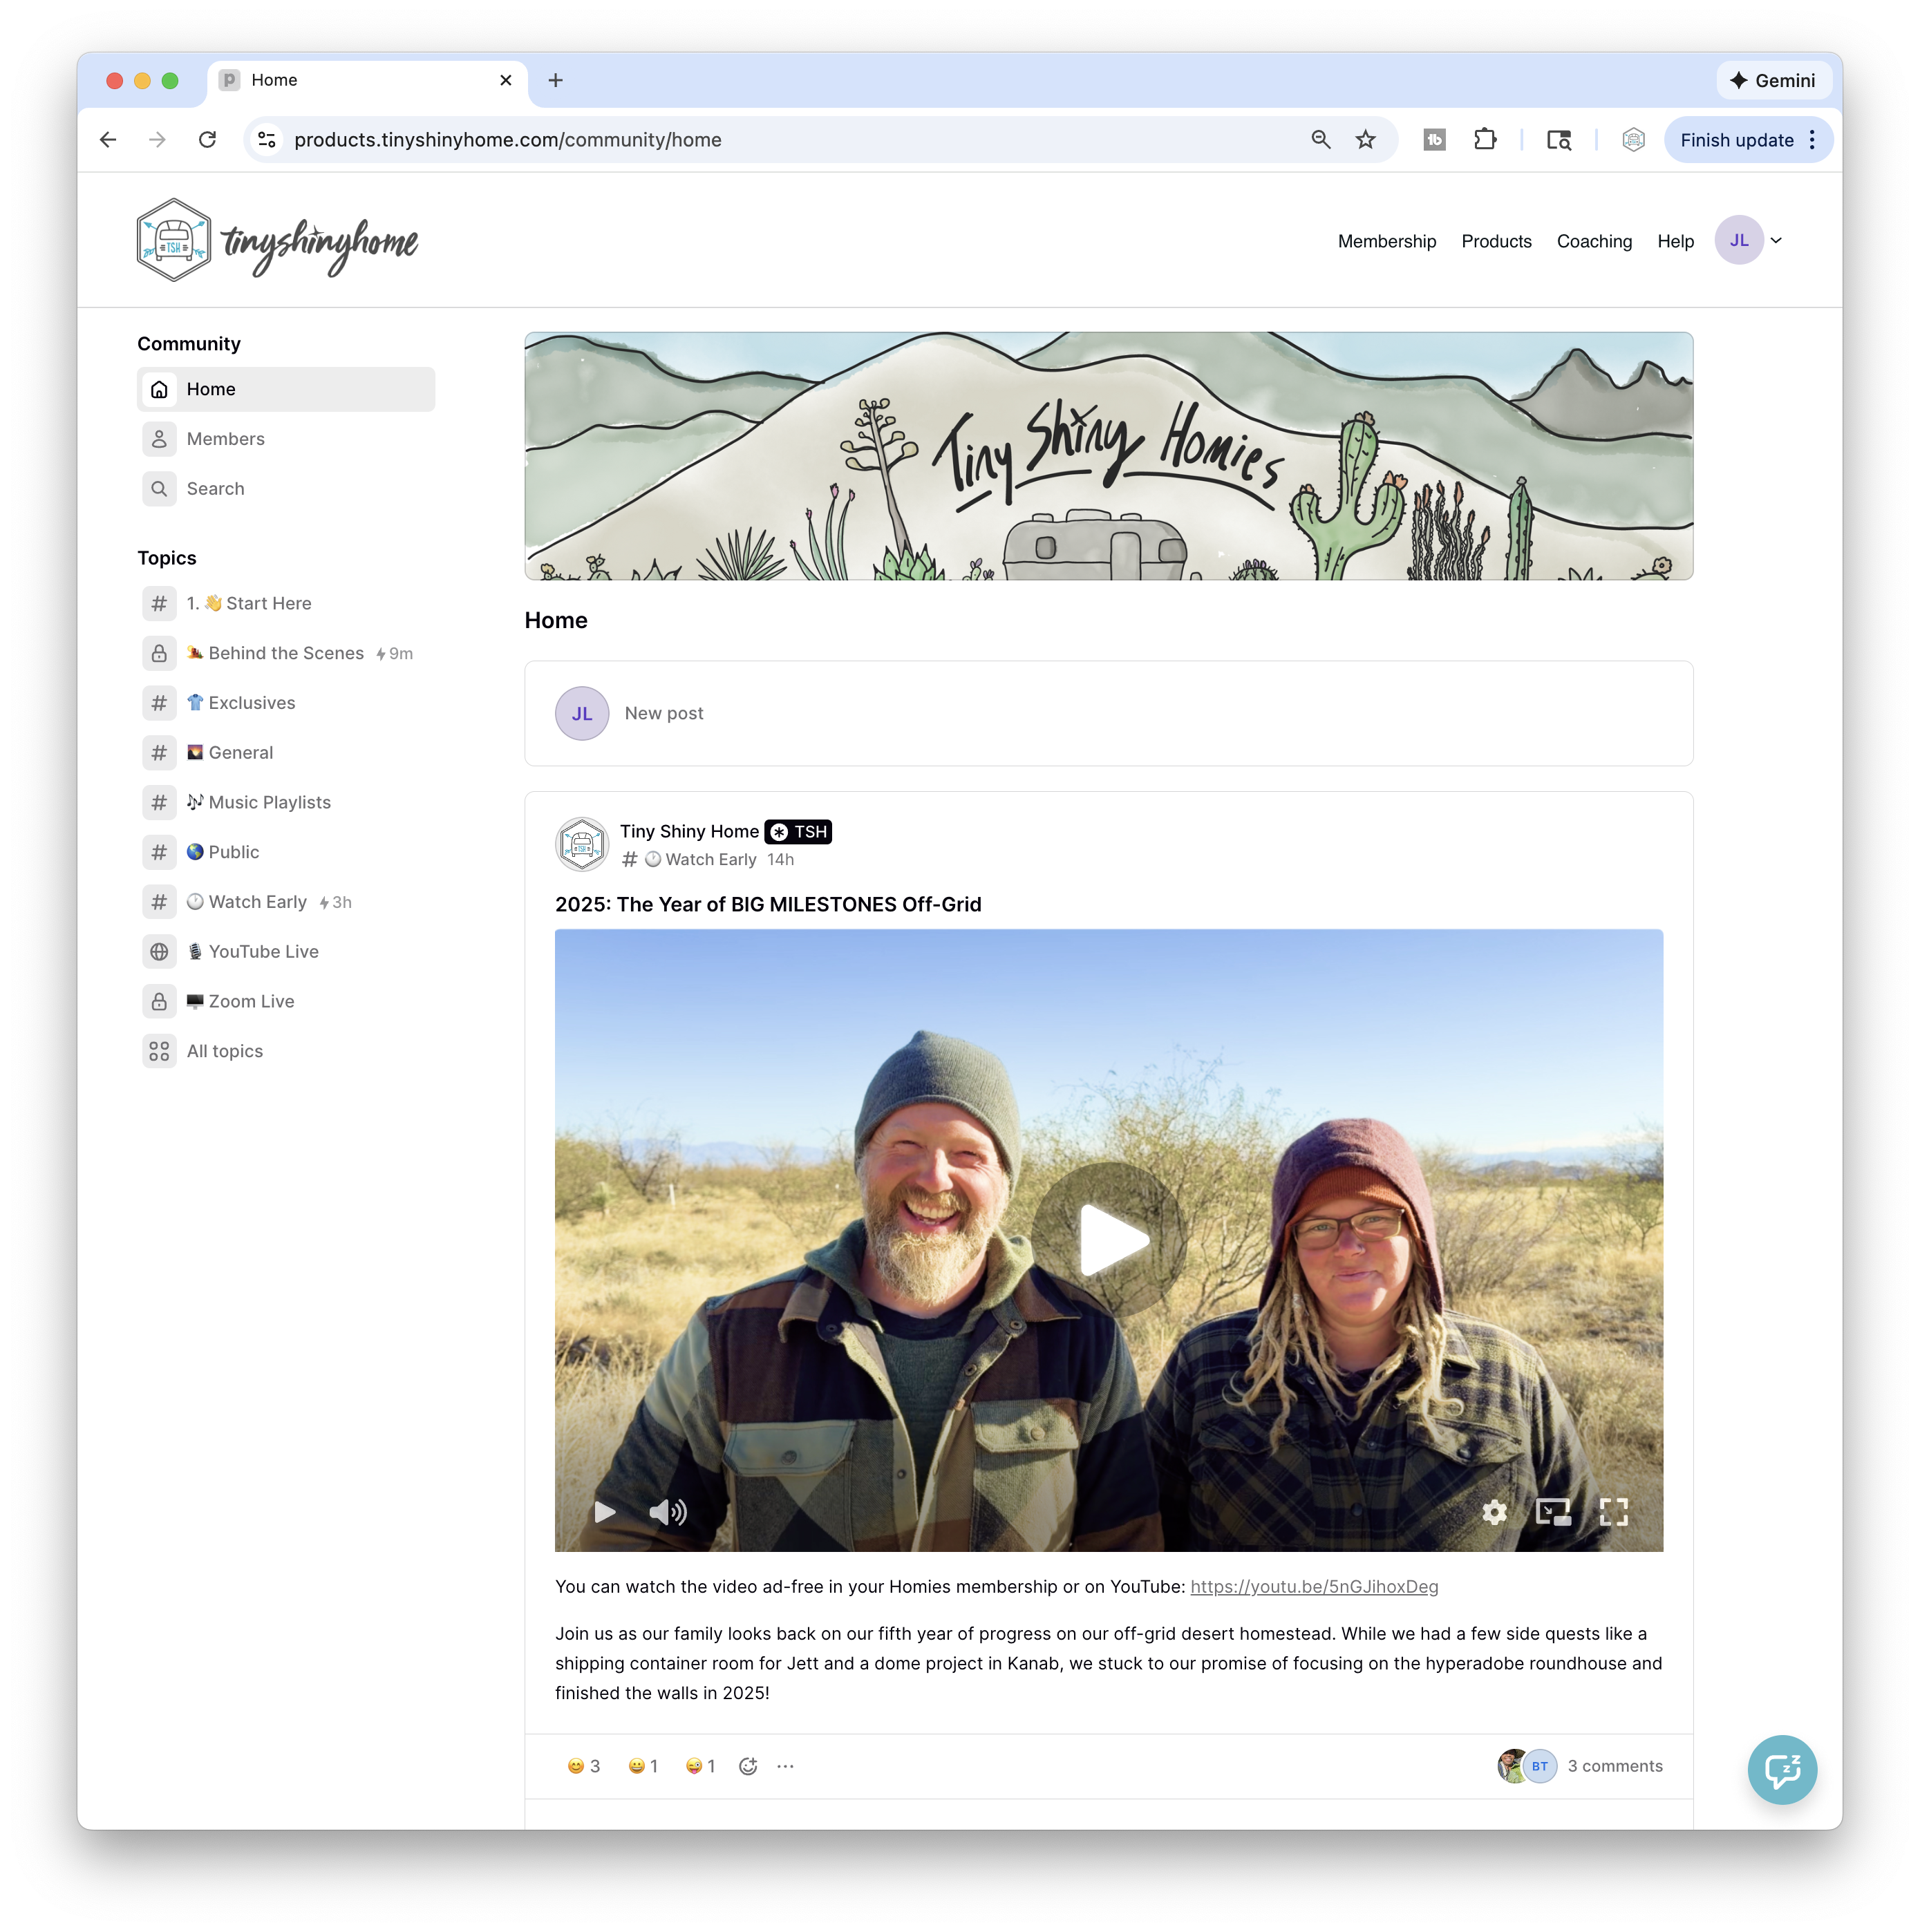Open the chat support bubble icon
Image resolution: width=1920 pixels, height=1932 pixels.
(1782, 1770)
